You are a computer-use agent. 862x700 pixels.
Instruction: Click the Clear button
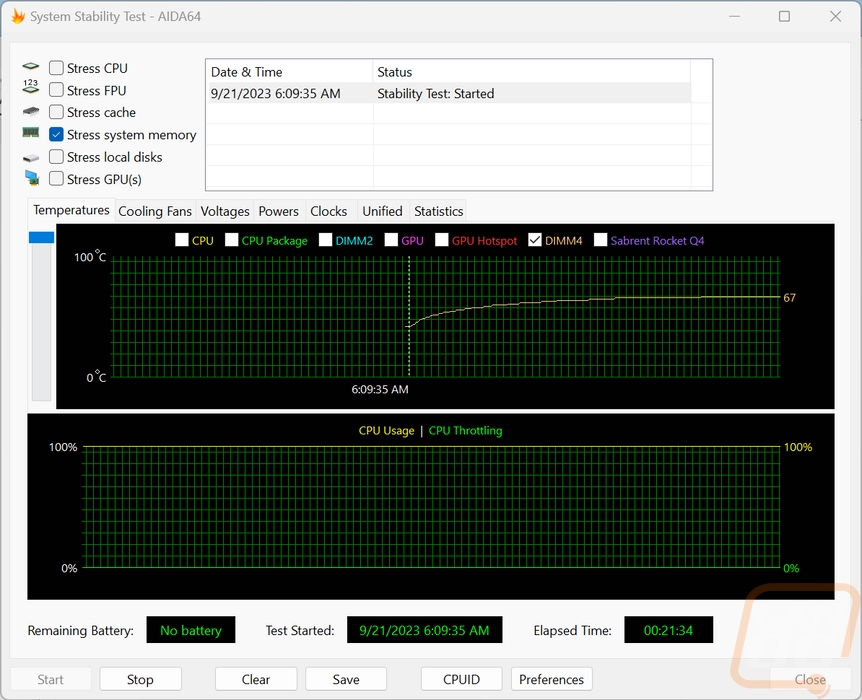[x=256, y=679]
